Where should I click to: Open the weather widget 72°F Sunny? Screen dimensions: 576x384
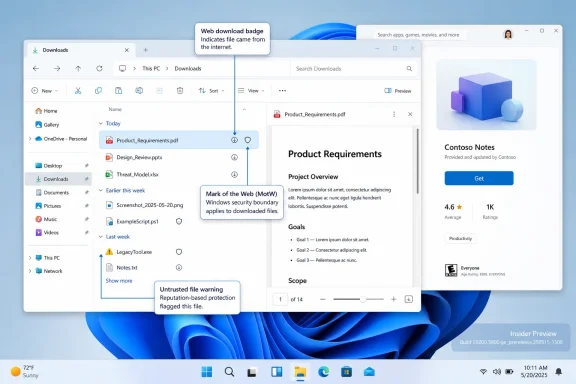point(25,372)
